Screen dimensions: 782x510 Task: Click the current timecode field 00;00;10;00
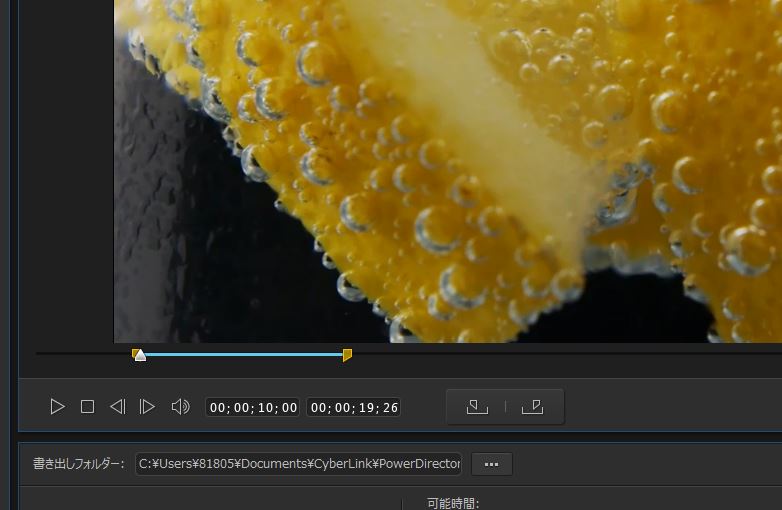pos(253,407)
